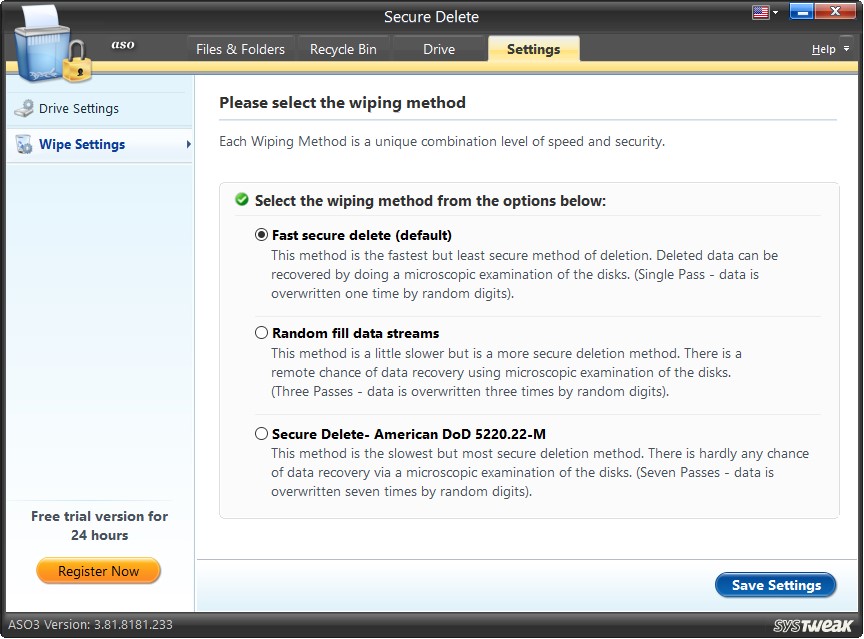Screen dimensions: 864x639
Task: Choose the Secure Delete American DoD 5220.22-M method
Action: pos(261,434)
